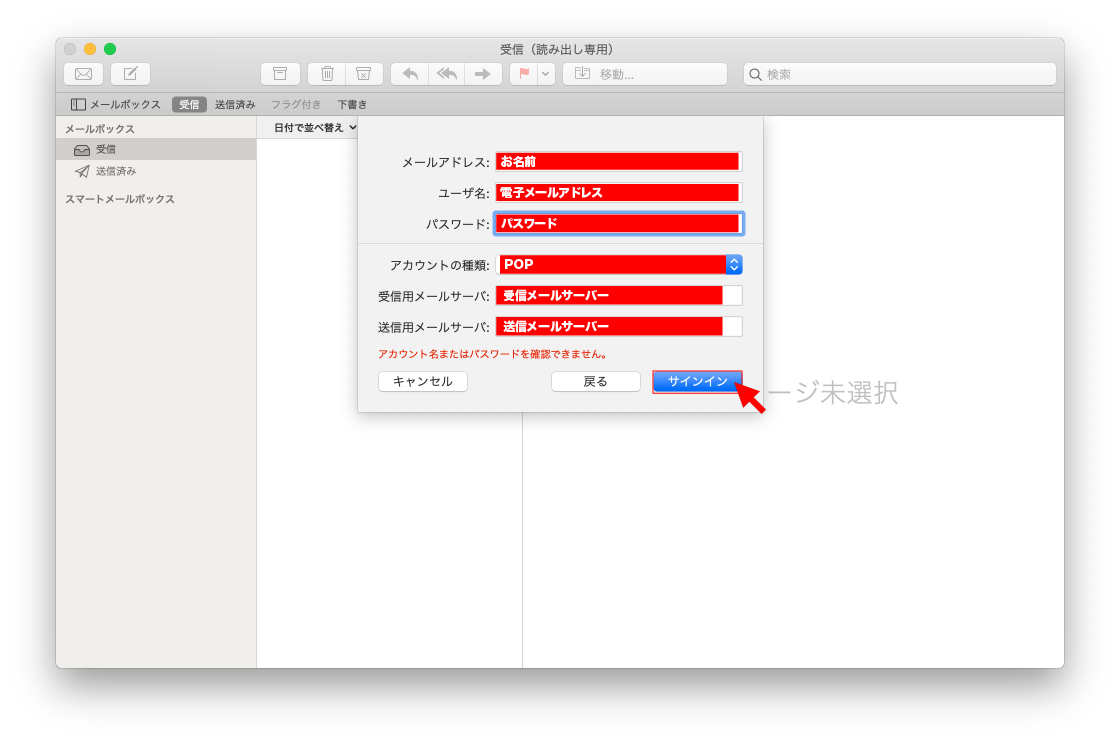The image size is (1120, 742).
Task: Select the 下書き favorites tab
Action: coord(352,104)
